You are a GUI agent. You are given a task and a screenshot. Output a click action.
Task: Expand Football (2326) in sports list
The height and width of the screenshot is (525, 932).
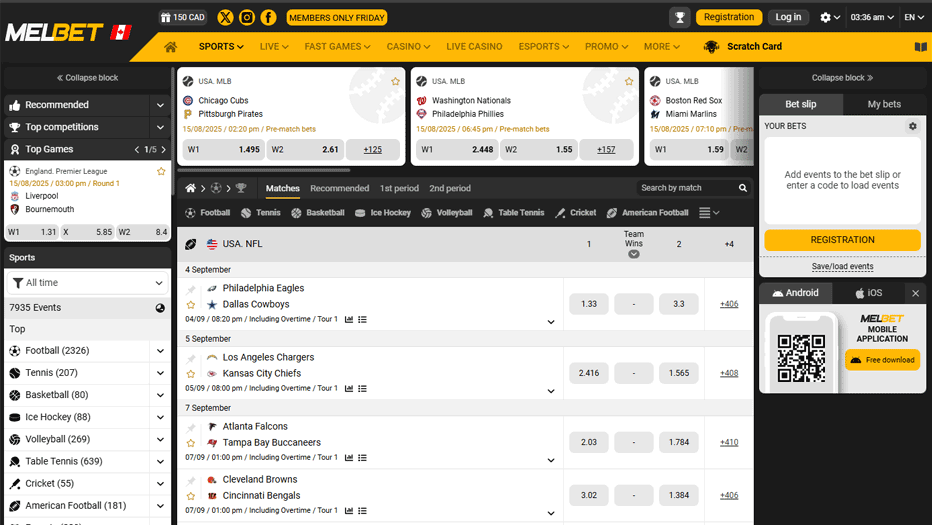pyautogui.click(x=160, y=351)
